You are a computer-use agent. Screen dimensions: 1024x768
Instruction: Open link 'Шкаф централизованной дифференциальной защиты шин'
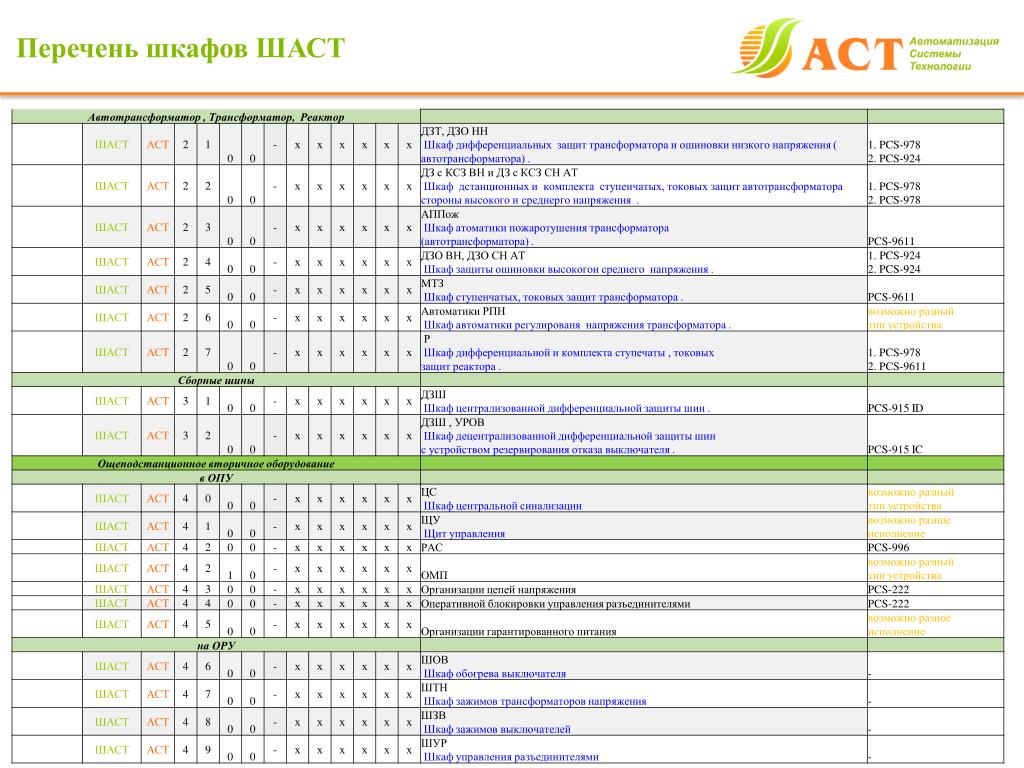[566, 409]
